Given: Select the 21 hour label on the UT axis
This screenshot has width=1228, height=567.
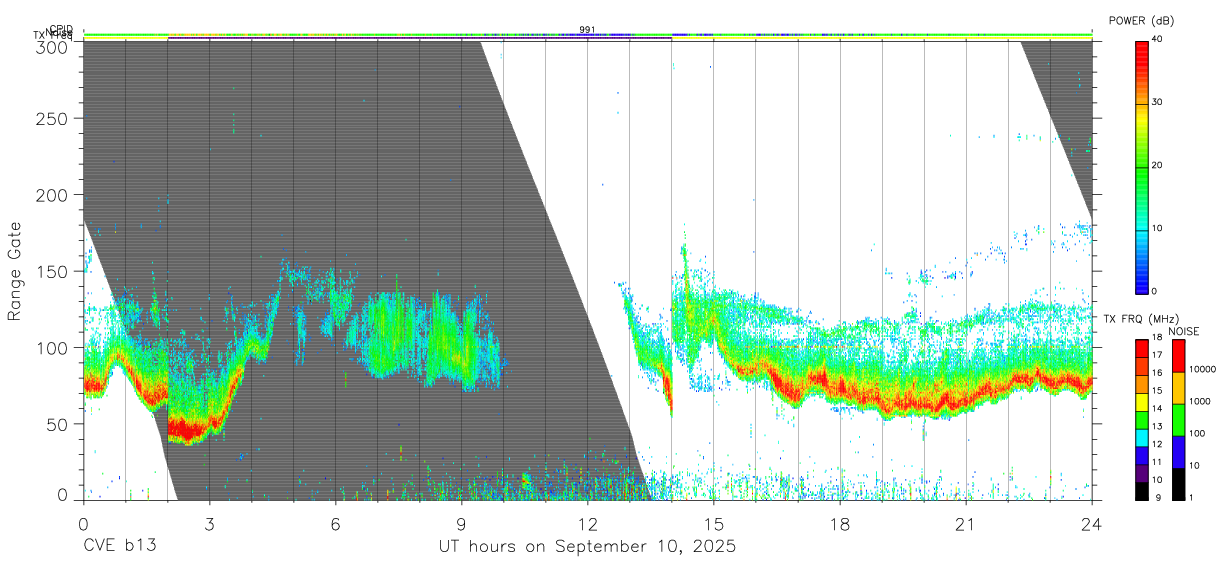Looking at the screenshot, I should tap(966, 524).
